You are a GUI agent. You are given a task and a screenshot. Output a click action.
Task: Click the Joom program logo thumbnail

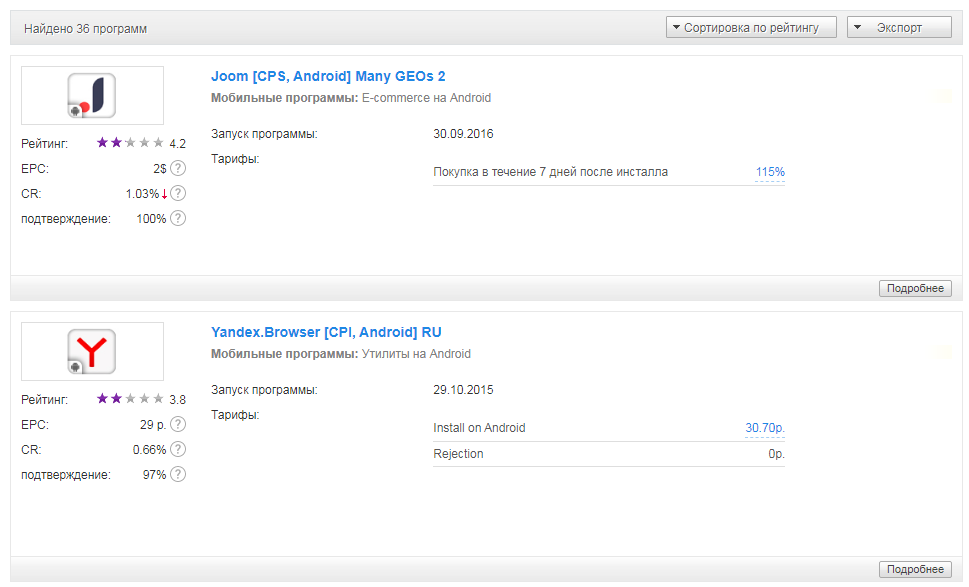(92, 95)
